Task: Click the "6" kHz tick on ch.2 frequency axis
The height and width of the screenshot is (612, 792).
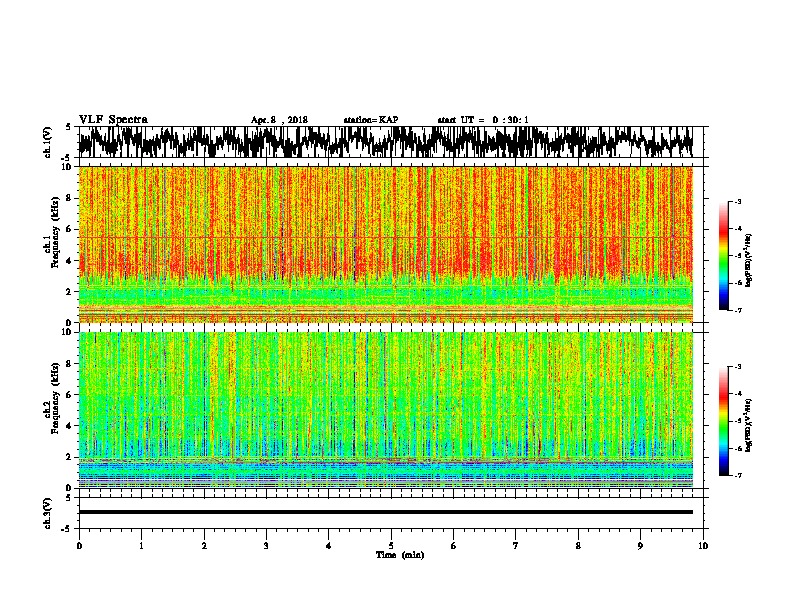Action: point(70,394)
